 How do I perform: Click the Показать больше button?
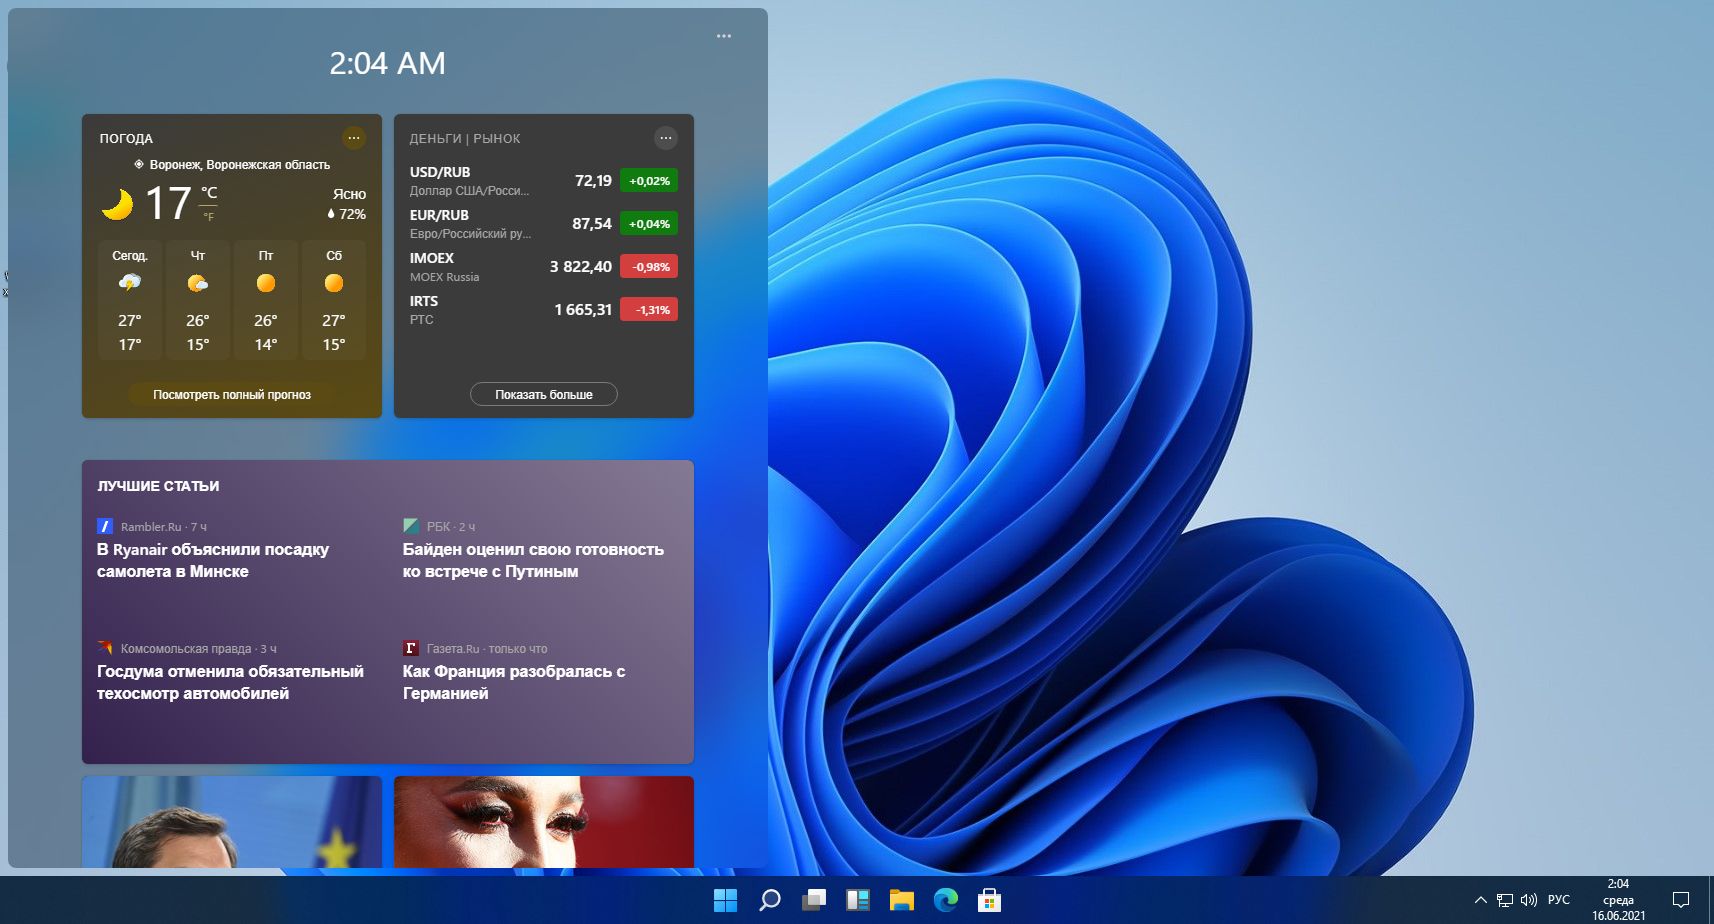click(544, 395)
